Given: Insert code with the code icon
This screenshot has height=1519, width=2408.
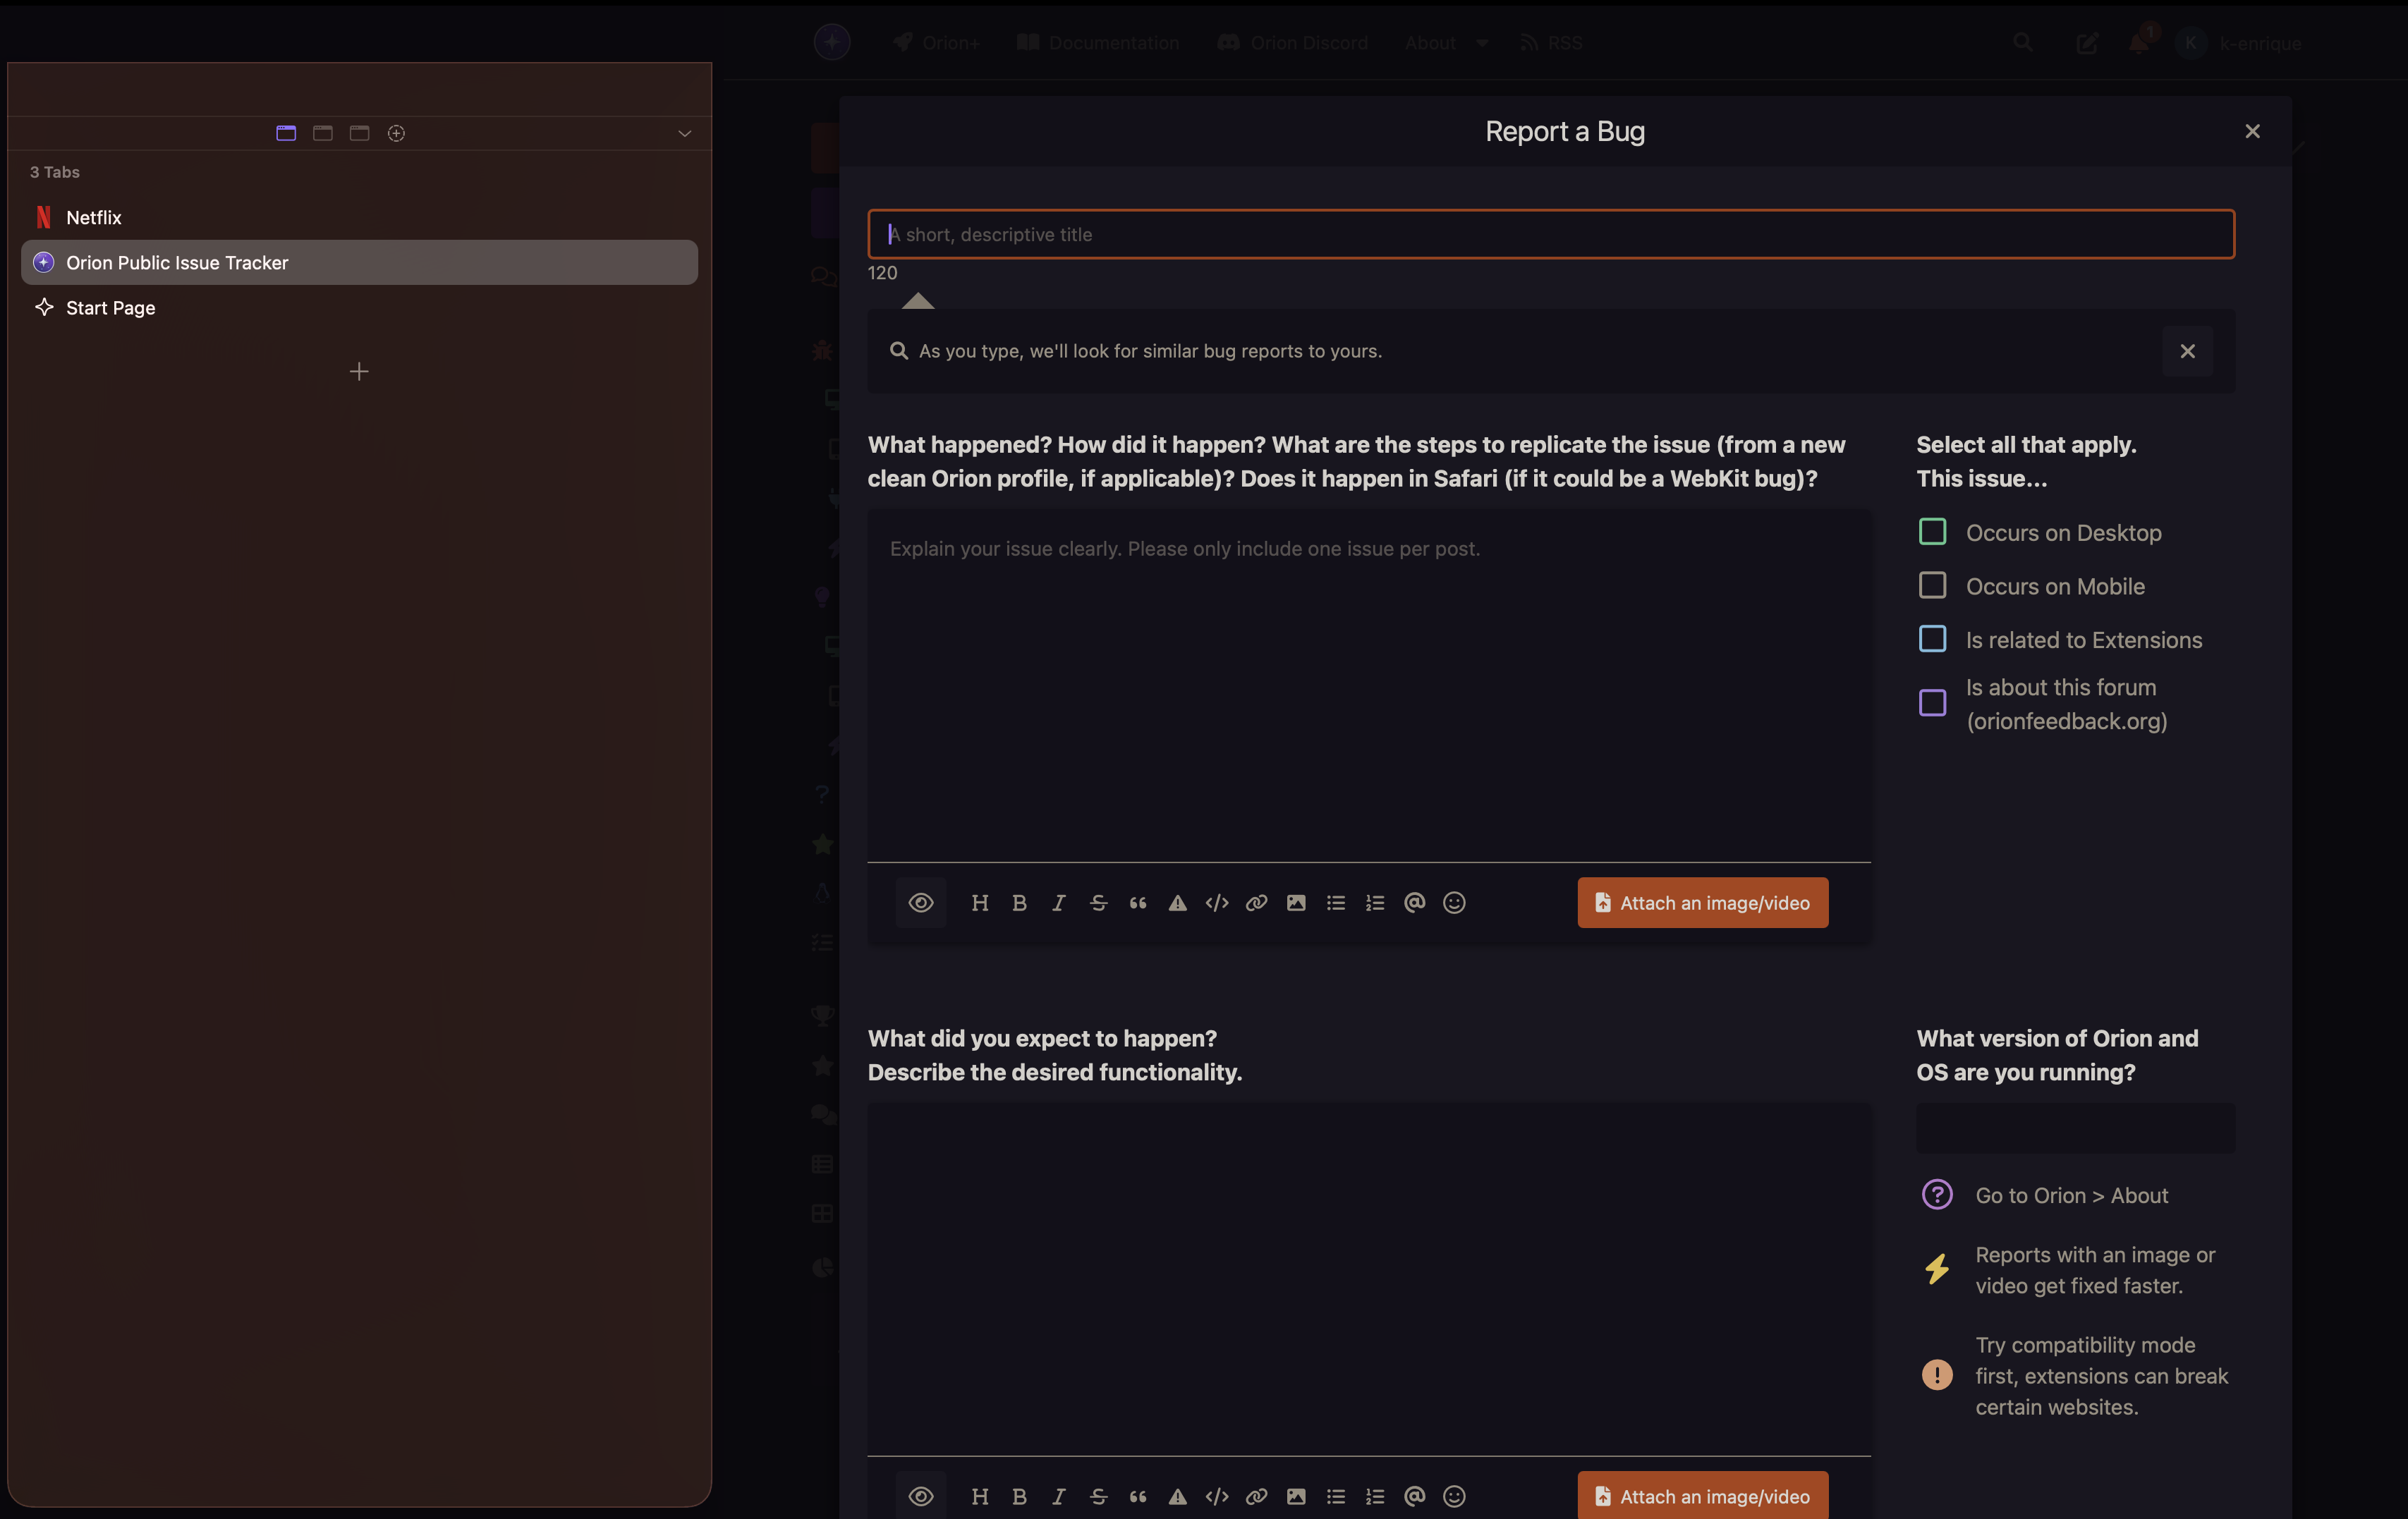Looking at the screenshot, I should point(1217,903).
